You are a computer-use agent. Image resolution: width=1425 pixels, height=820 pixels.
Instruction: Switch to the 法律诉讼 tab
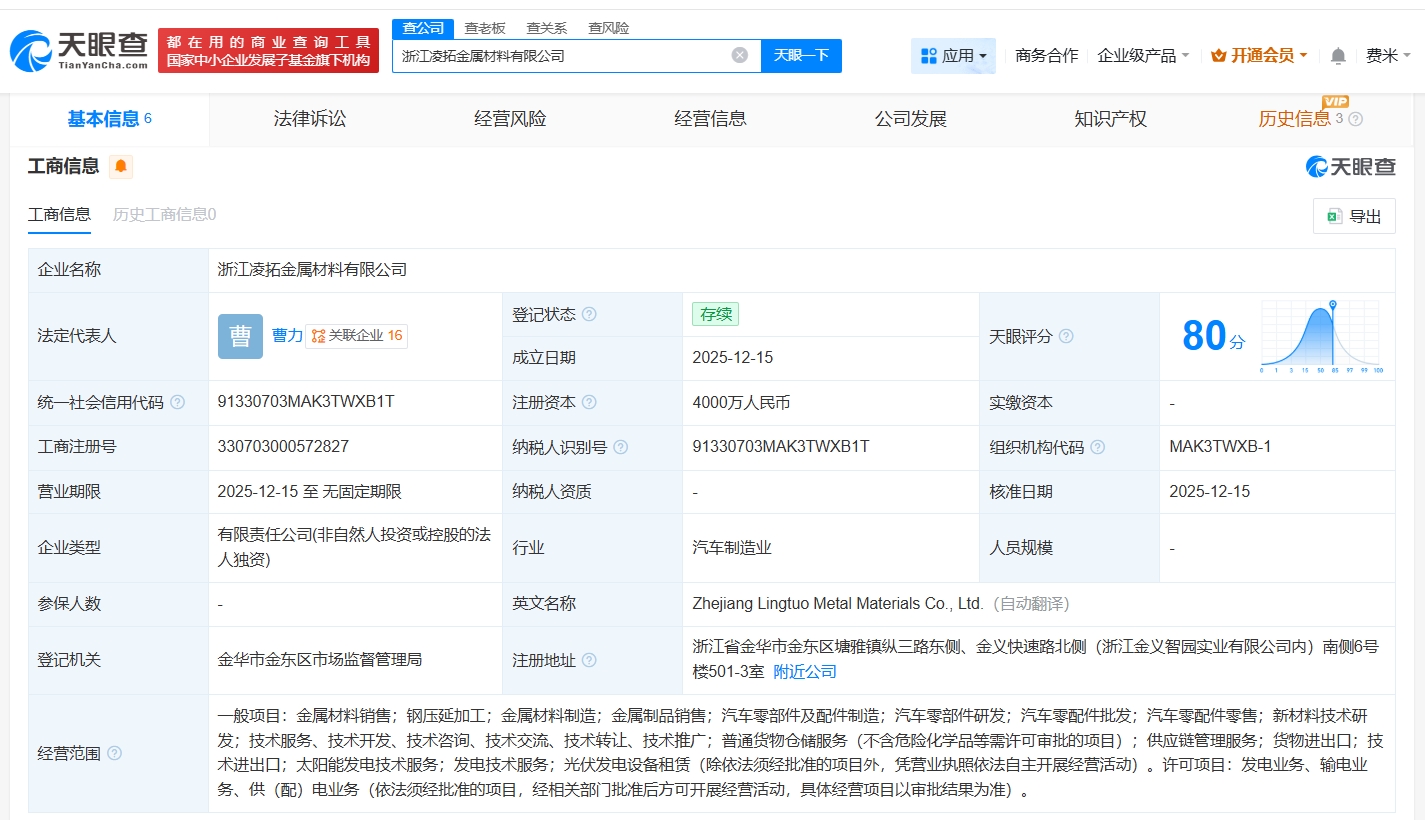tap(310, 119)
